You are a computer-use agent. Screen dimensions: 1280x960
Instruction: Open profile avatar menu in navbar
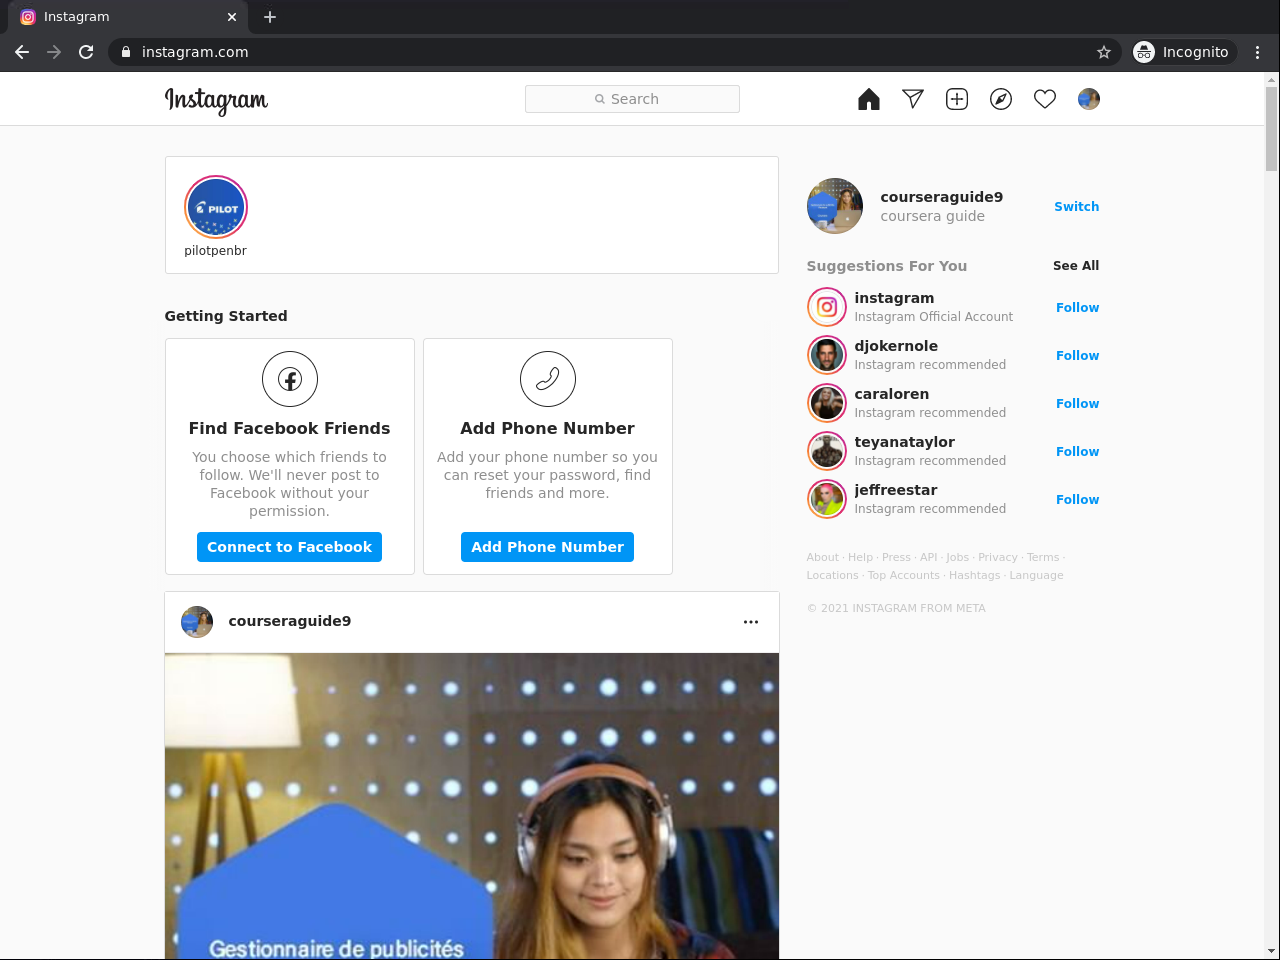tap(1089, 99)
